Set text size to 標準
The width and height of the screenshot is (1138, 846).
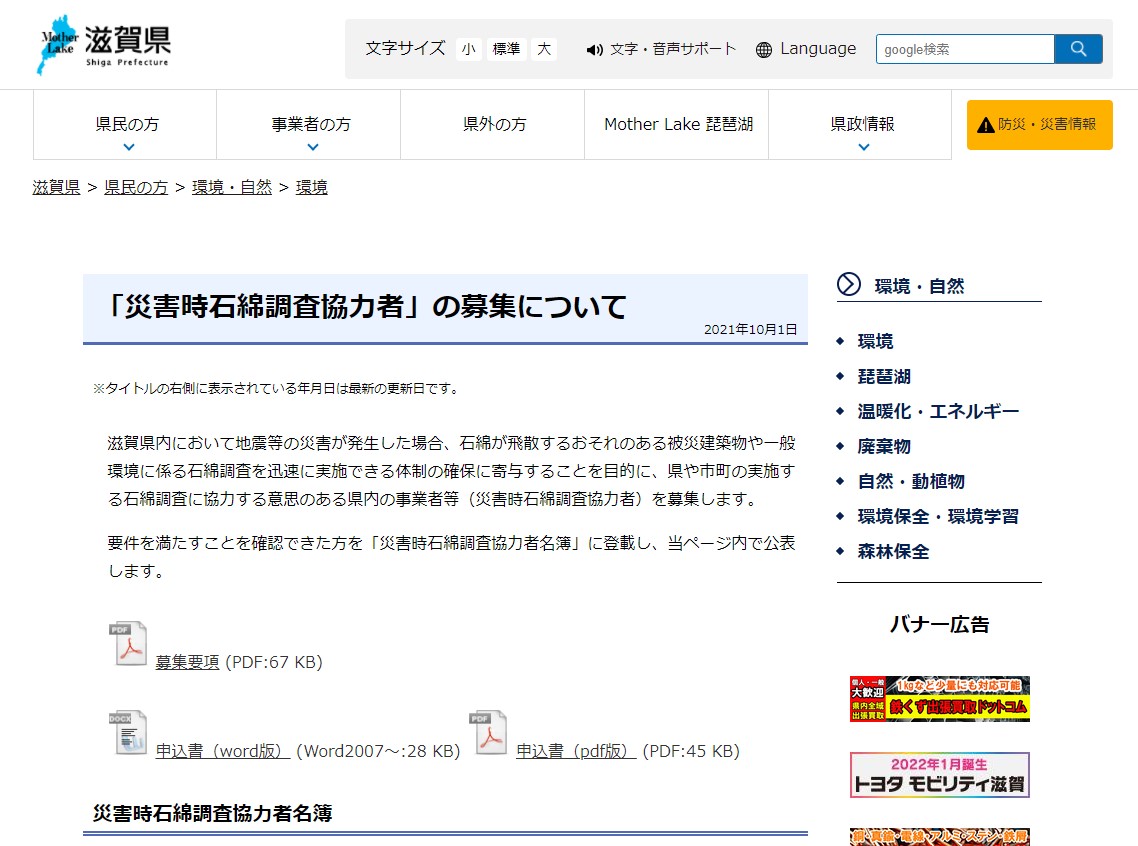[x=507, y=49]
